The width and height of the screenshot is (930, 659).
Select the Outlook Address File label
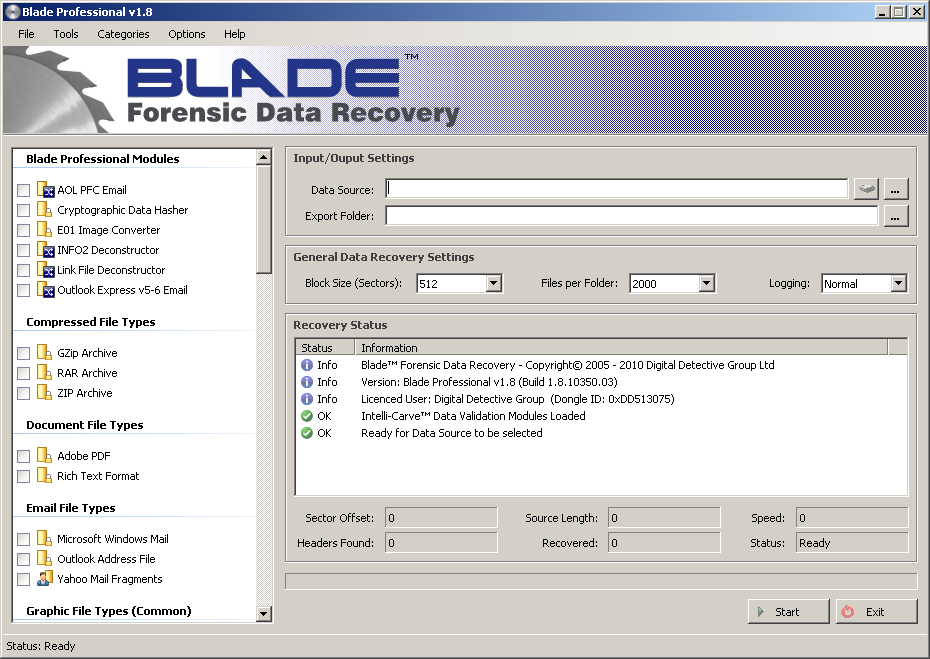106,559
